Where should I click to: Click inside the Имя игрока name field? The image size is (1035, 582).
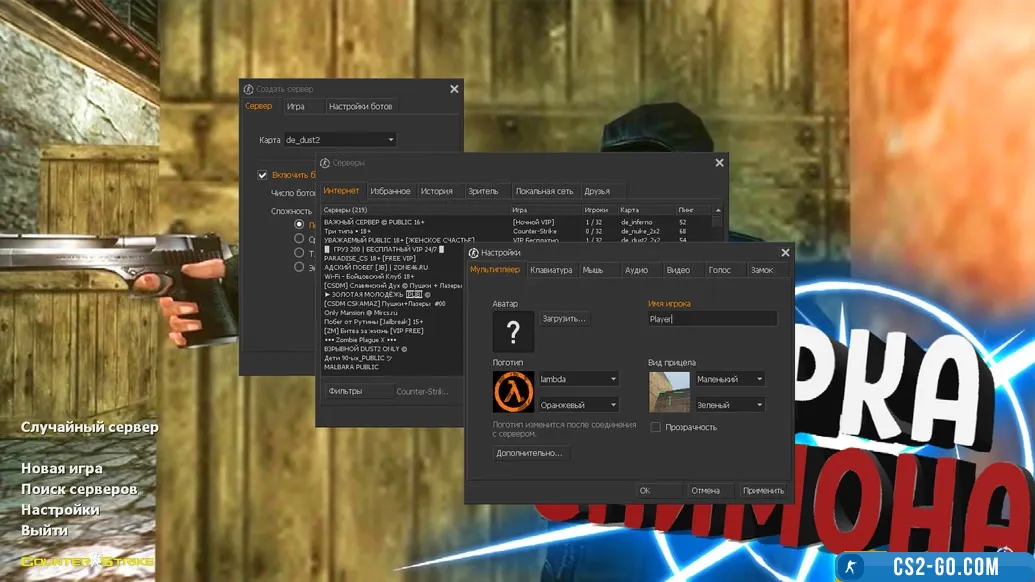pos(711,319)
